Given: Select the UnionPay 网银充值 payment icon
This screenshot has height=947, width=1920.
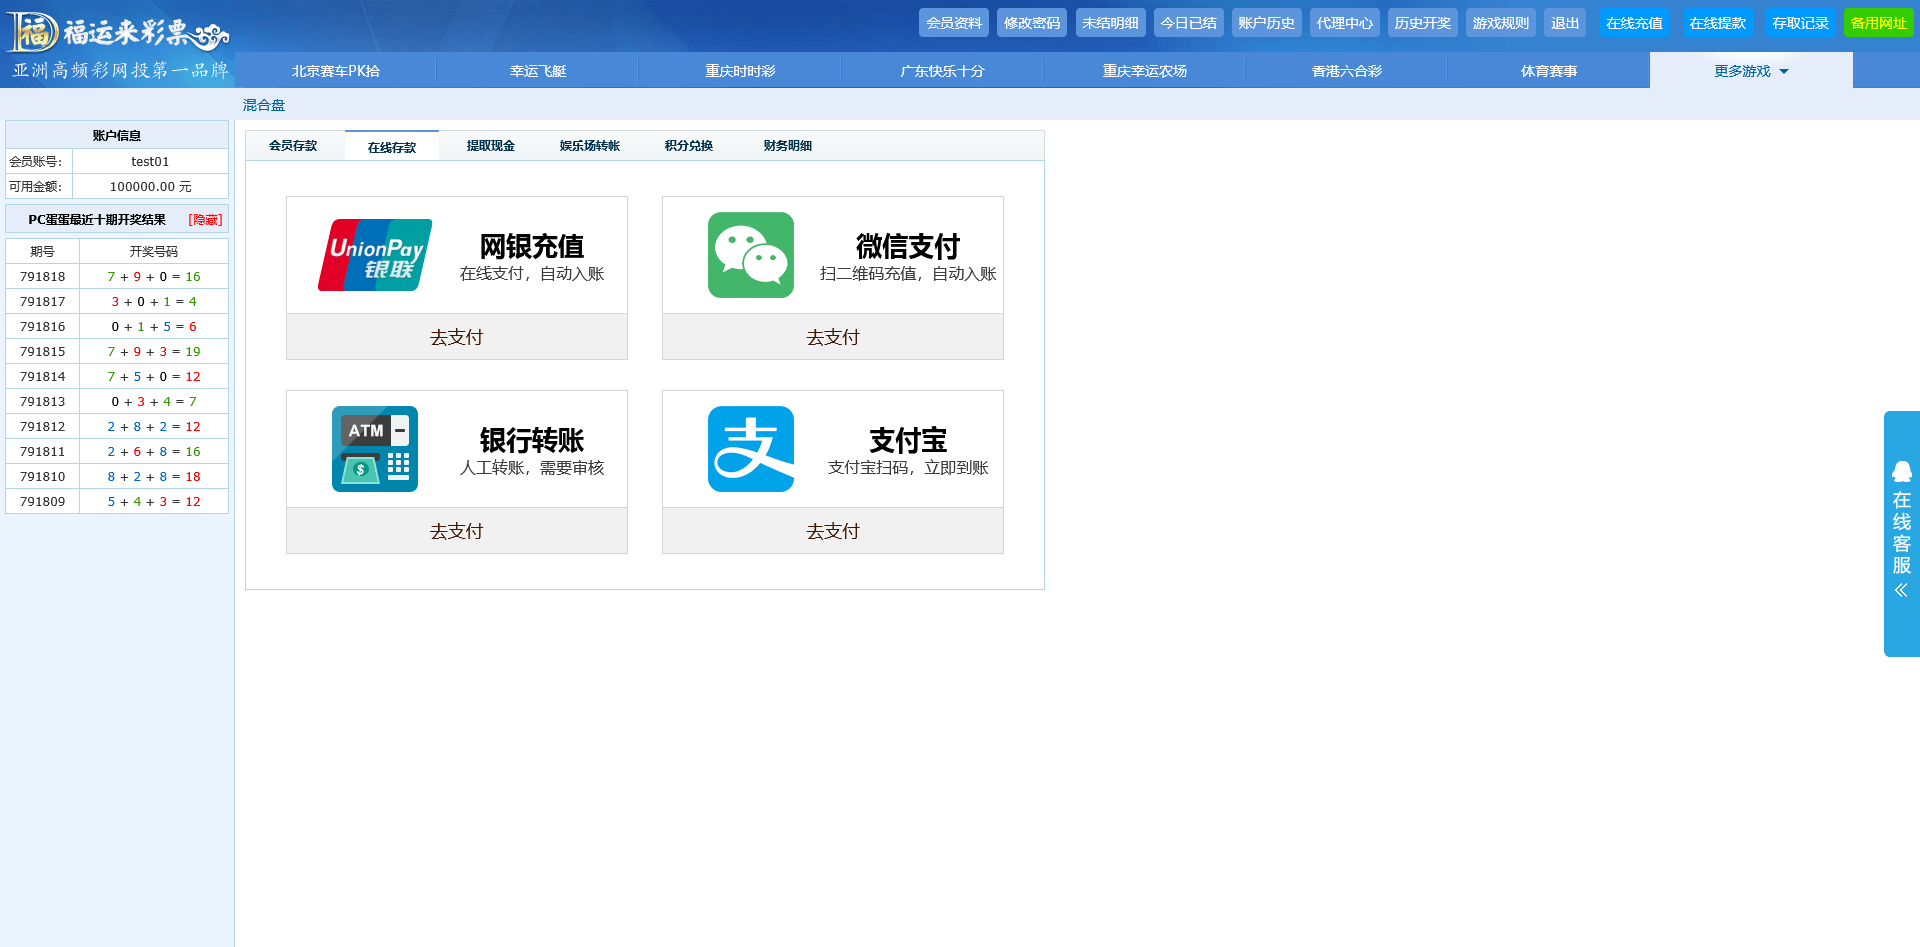Looking at the screenshot, I should 374,254.
